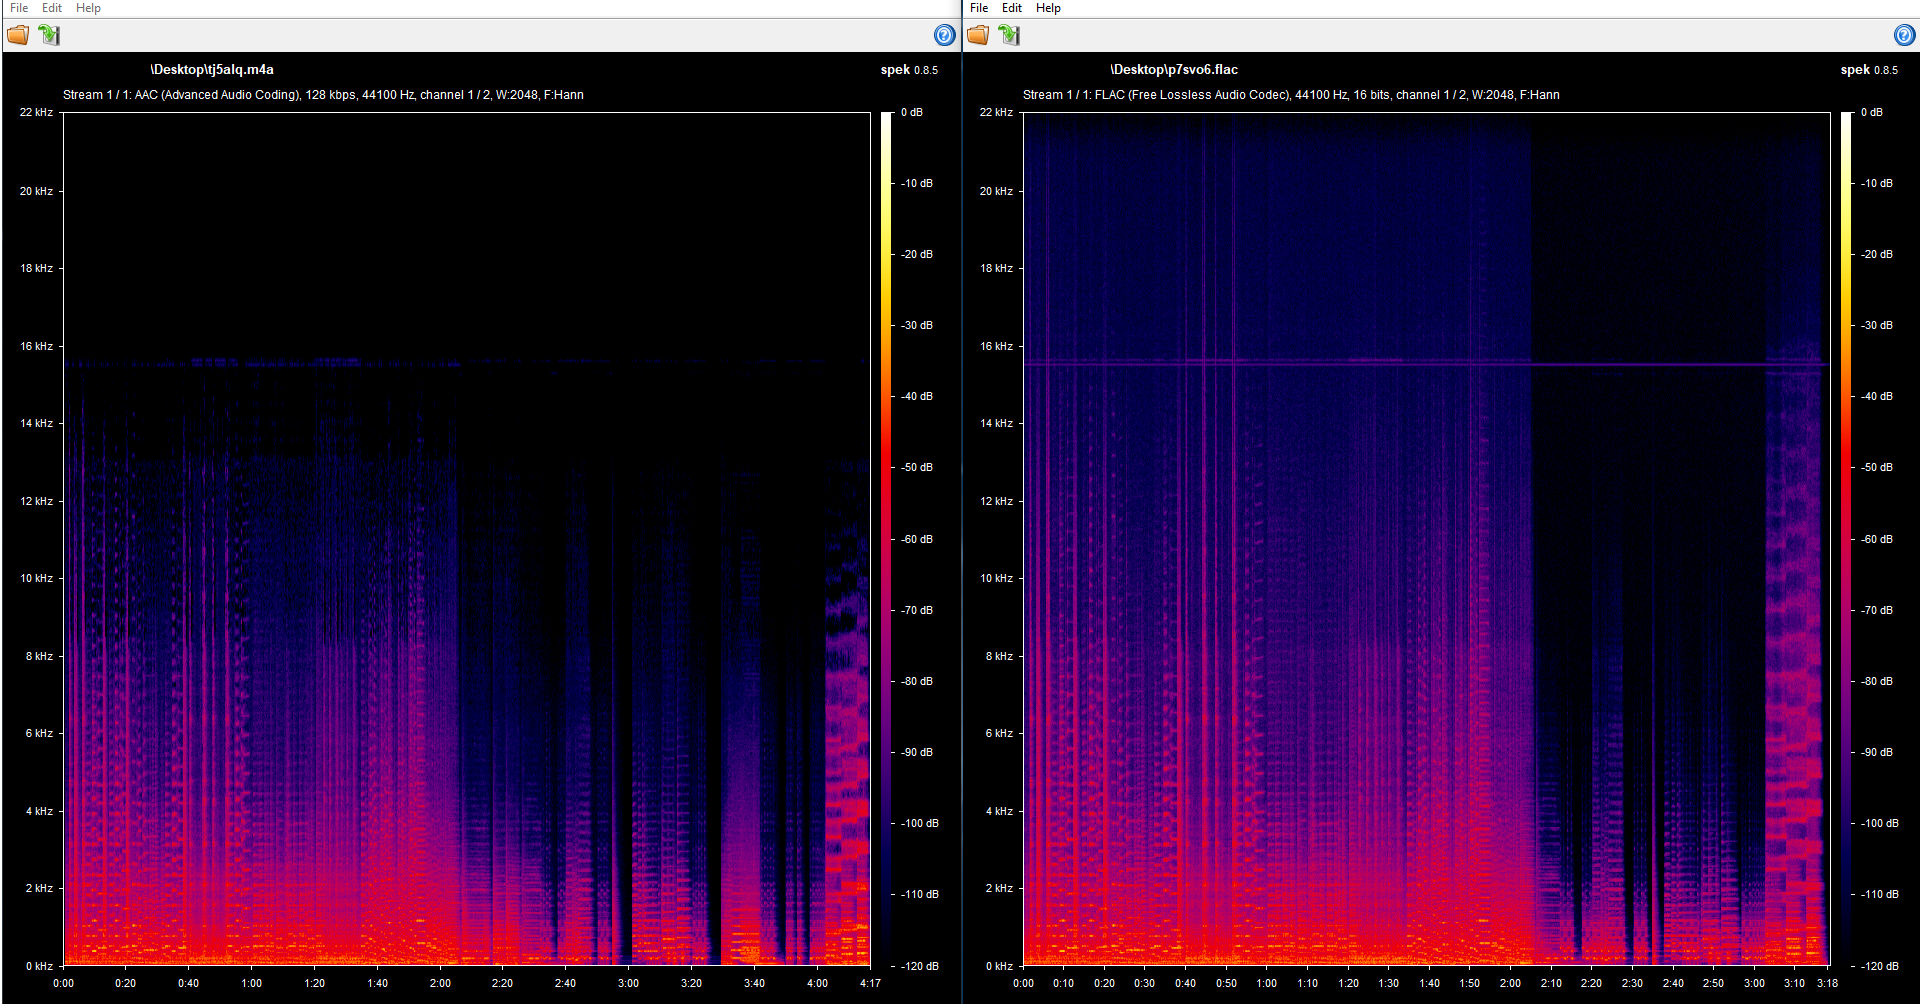
Task: Click the 0 dB label in the m4a window
Action: point(912,112)
